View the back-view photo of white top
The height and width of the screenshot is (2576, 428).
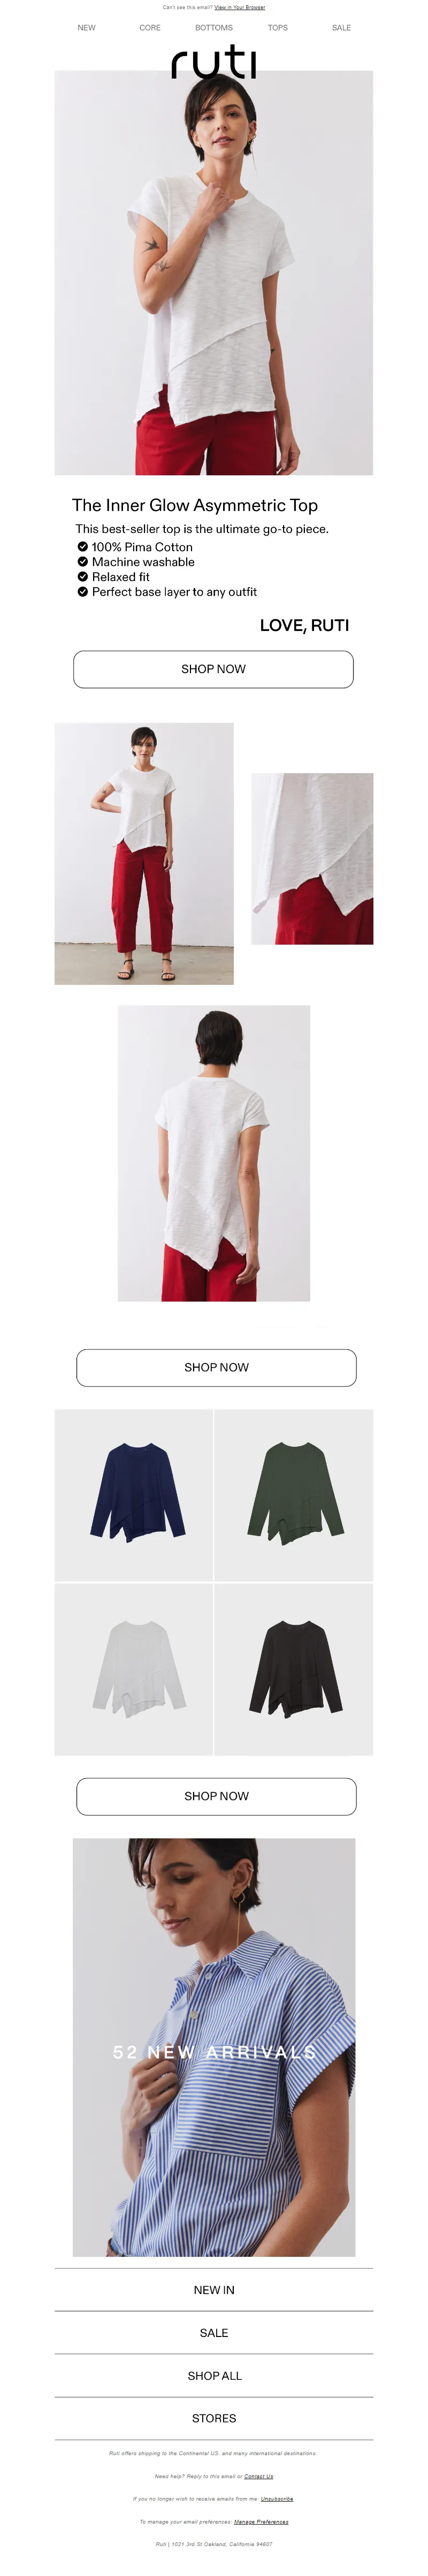(214, 1153)
